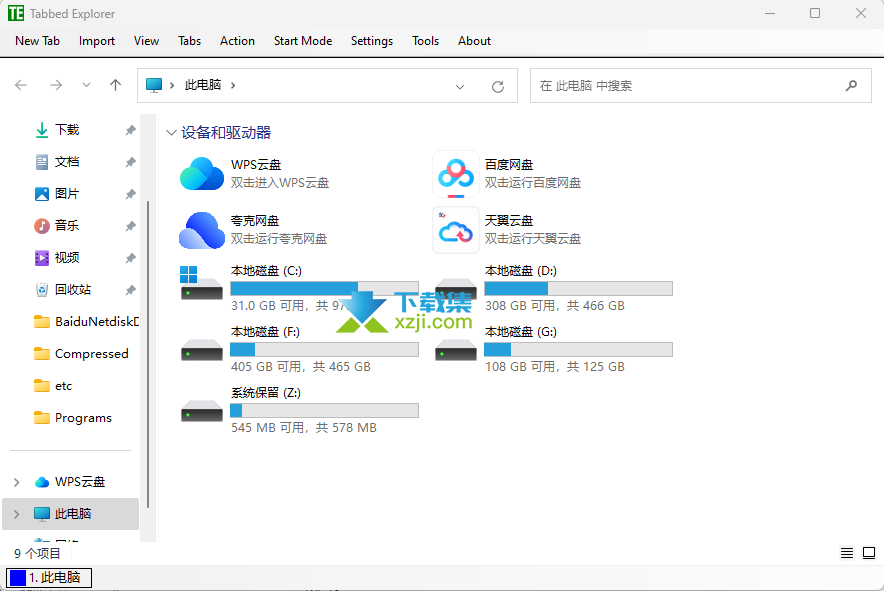Open 音乐 in the quick access list
The image size is (884, 591).
pyautogui.click(x=67, y=226)
